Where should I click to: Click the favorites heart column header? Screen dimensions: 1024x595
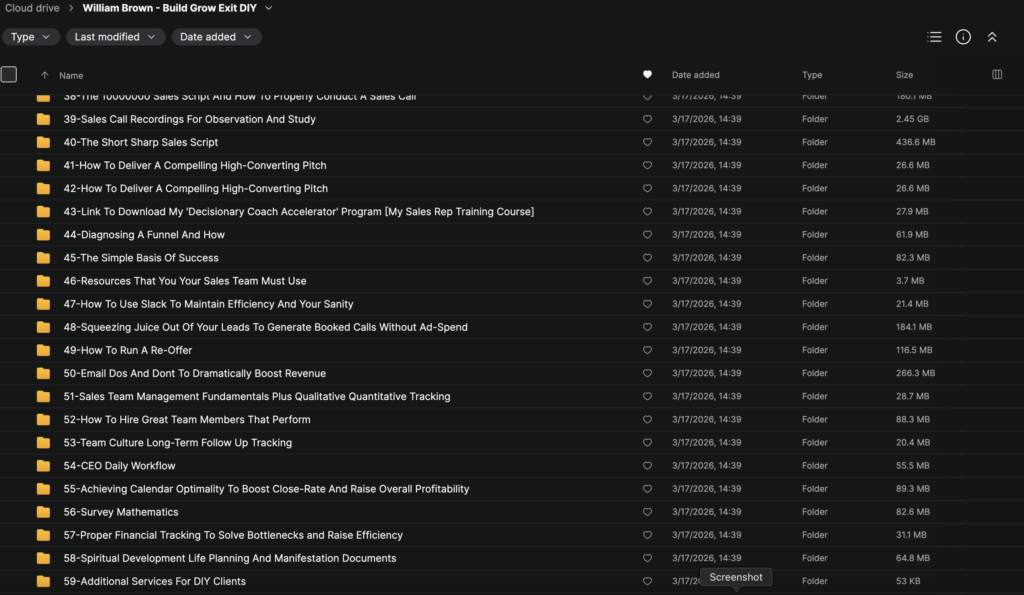point(647,75)
